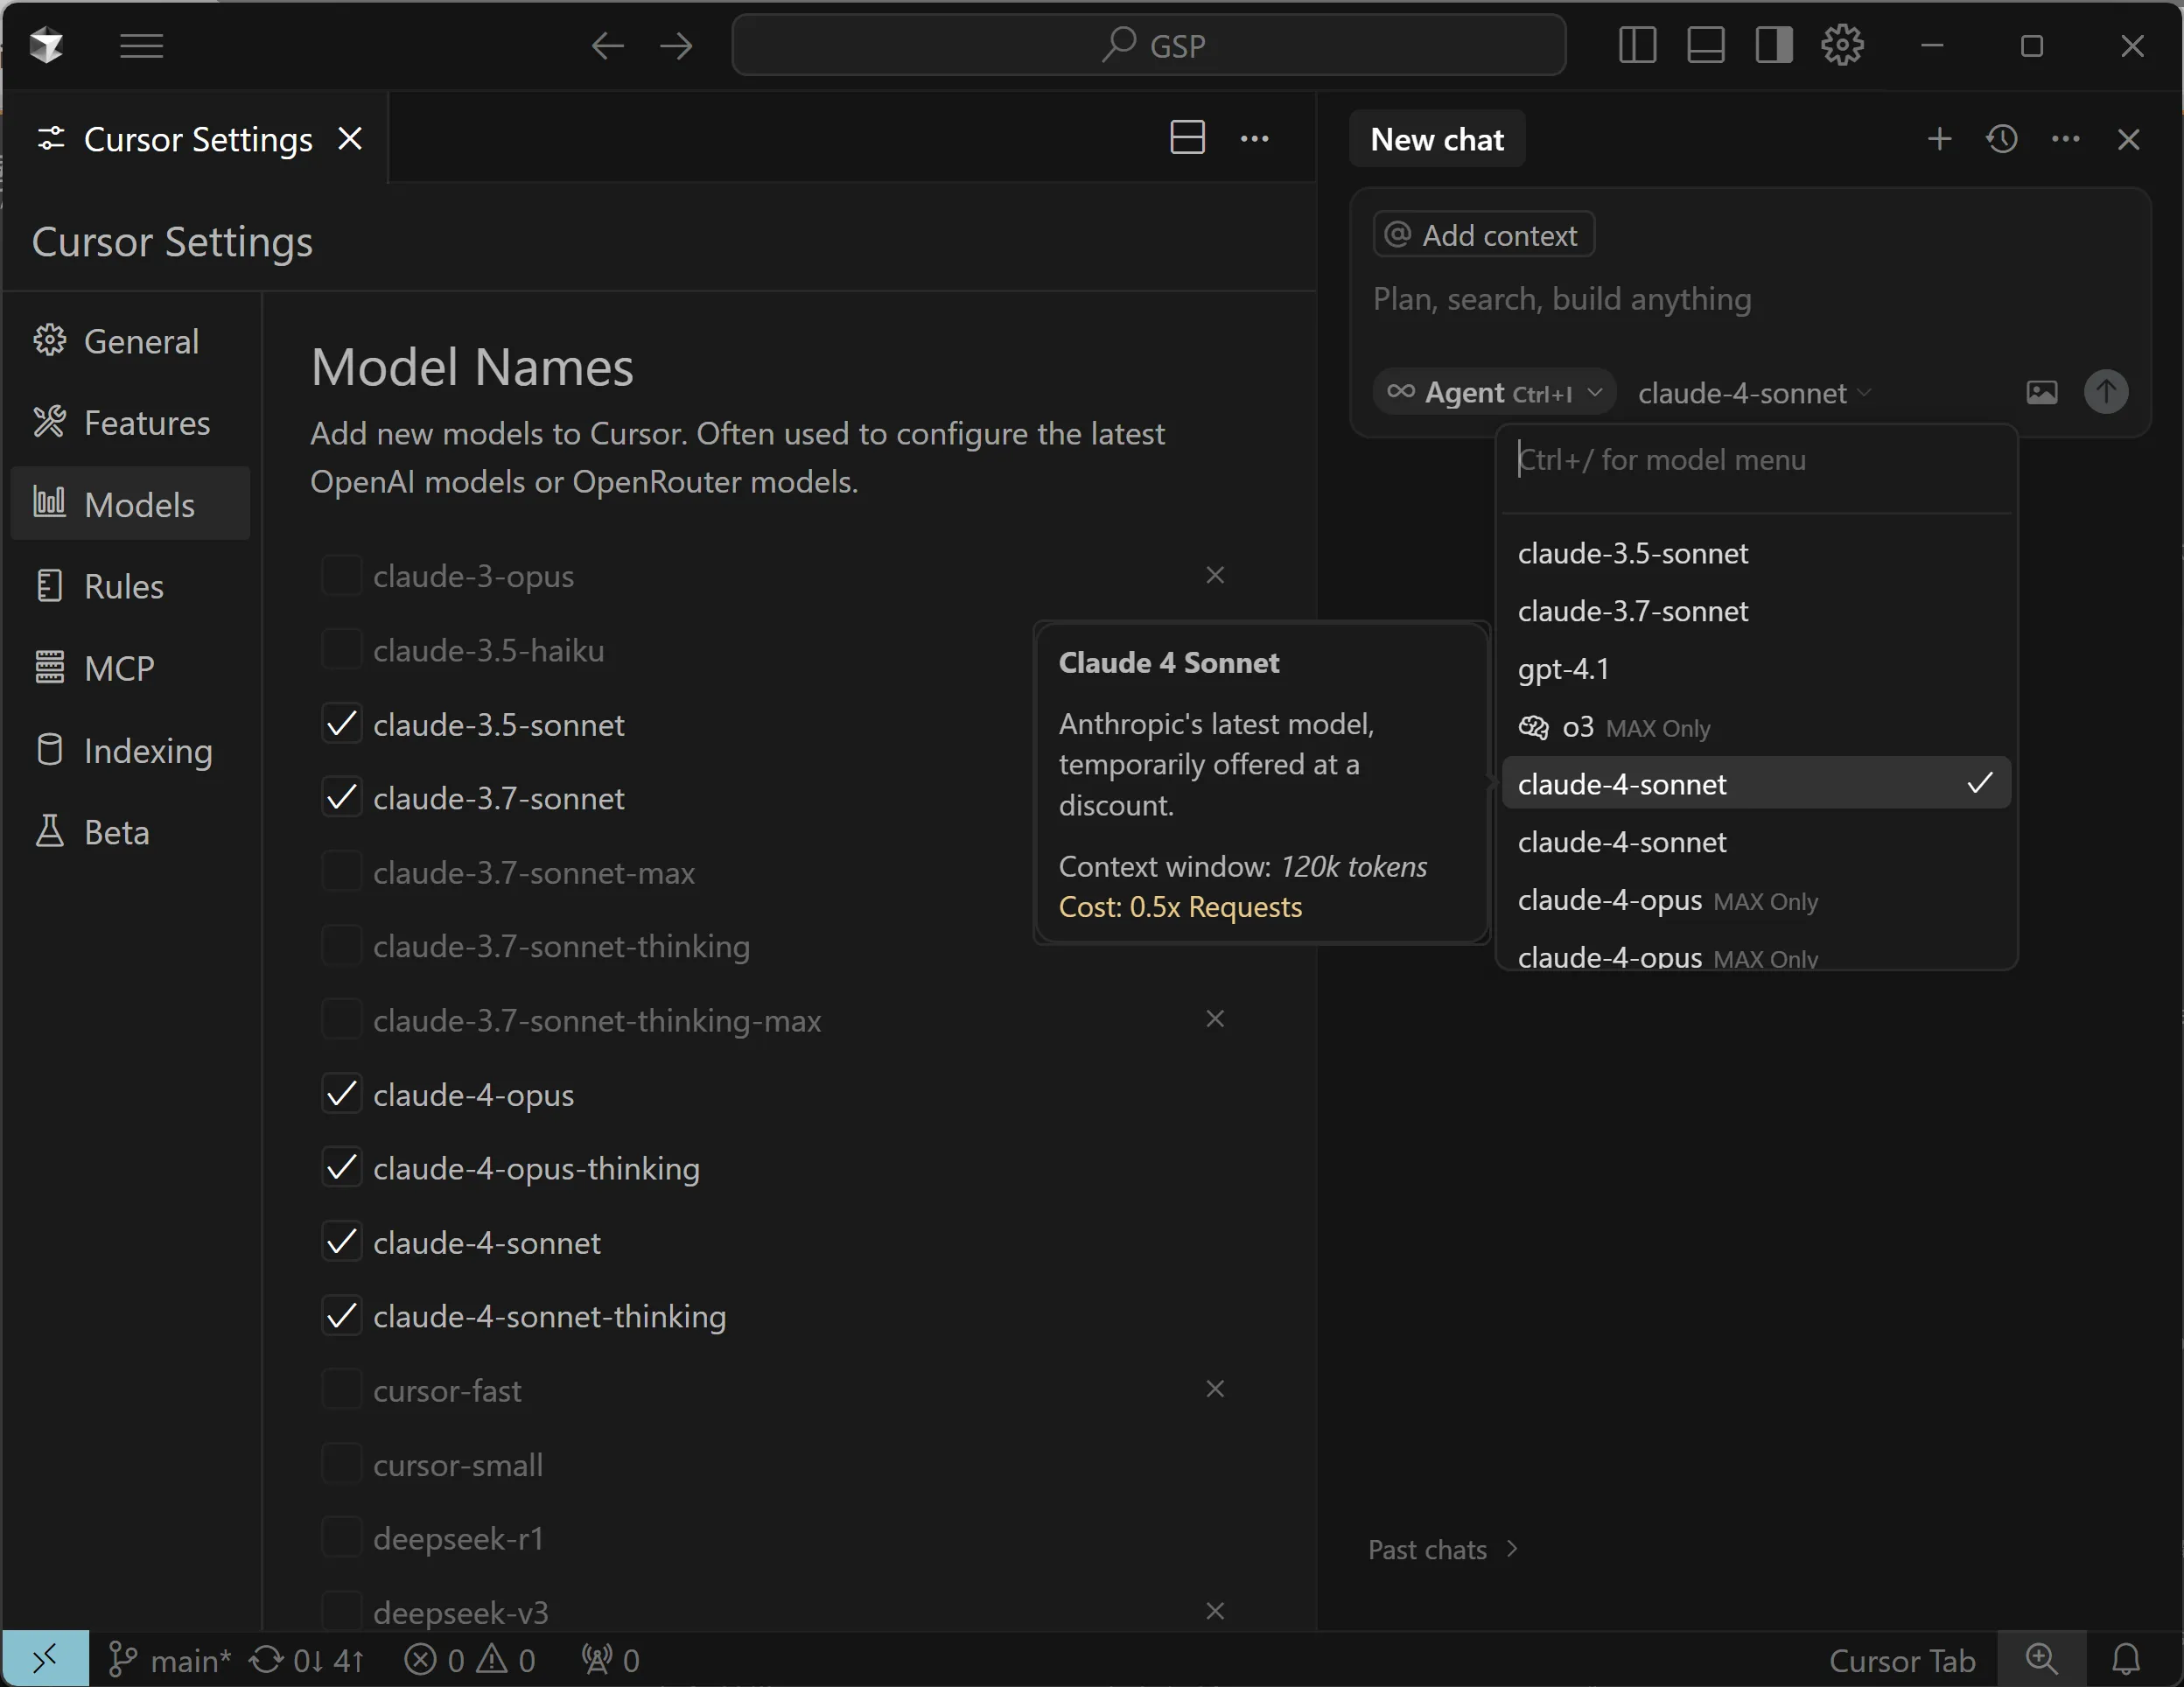
Task: Toggle primary sidebar layout icon
Action: pyautogui.click(x=1637, y=46)
